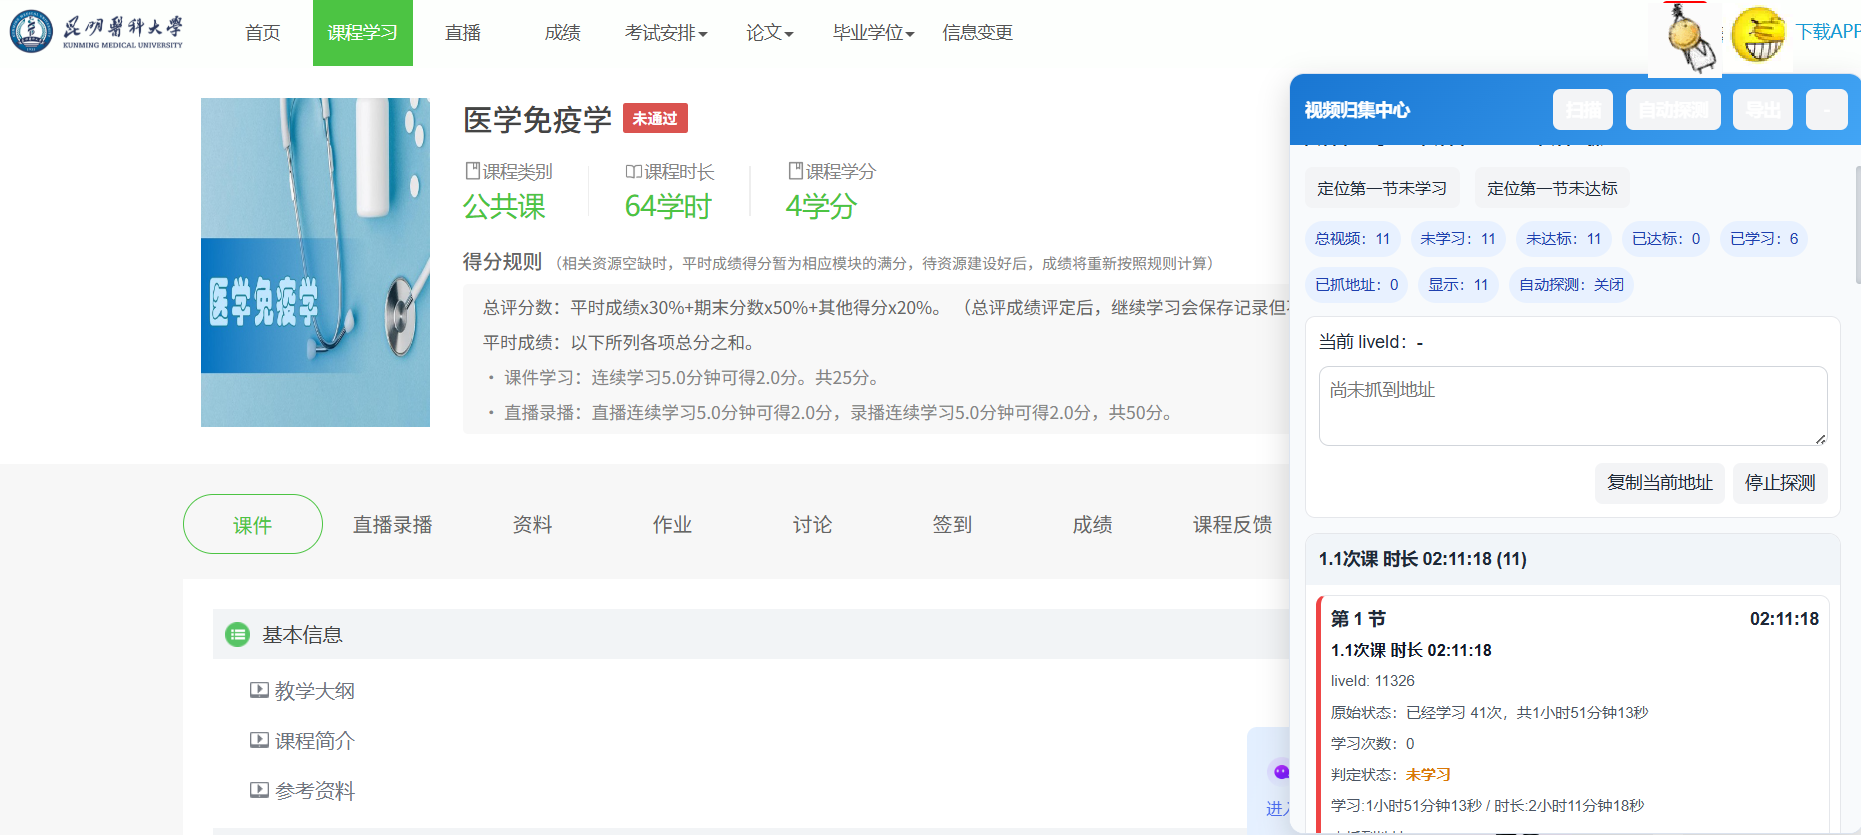The height and width of the screenshot is (835, 1861).
Task: Click the hanging cartoon figure avatar image
Action: click(x=1686, y=39)
